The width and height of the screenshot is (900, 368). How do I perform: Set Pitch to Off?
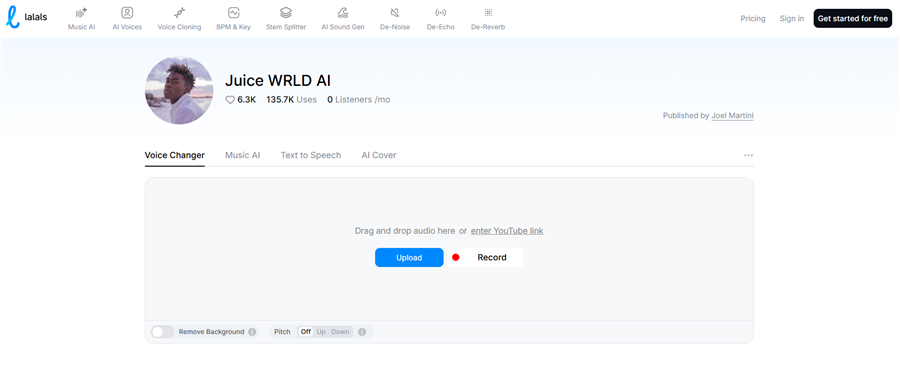[x=305, y=332]
